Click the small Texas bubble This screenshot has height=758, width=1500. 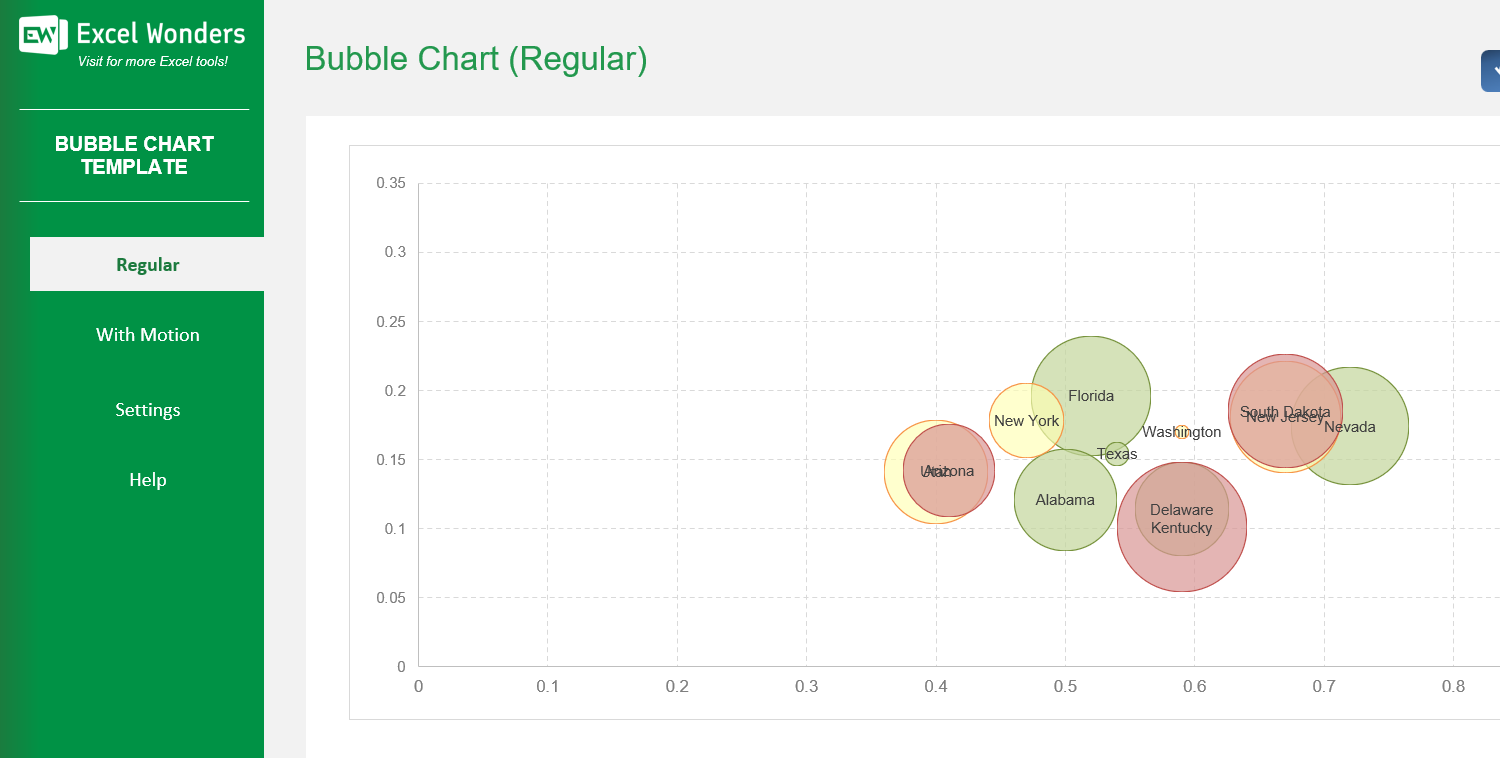(x=1116, y=453)
